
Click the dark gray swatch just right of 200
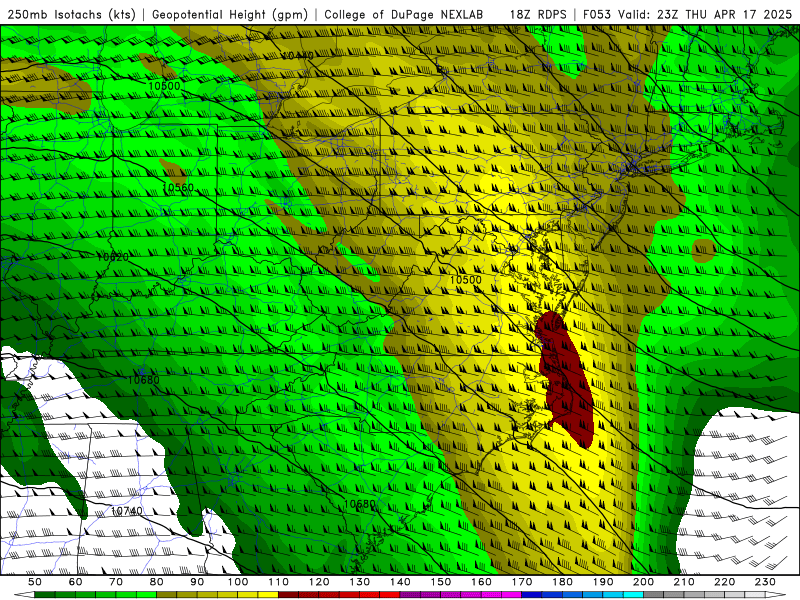click(x=654, y=595)
